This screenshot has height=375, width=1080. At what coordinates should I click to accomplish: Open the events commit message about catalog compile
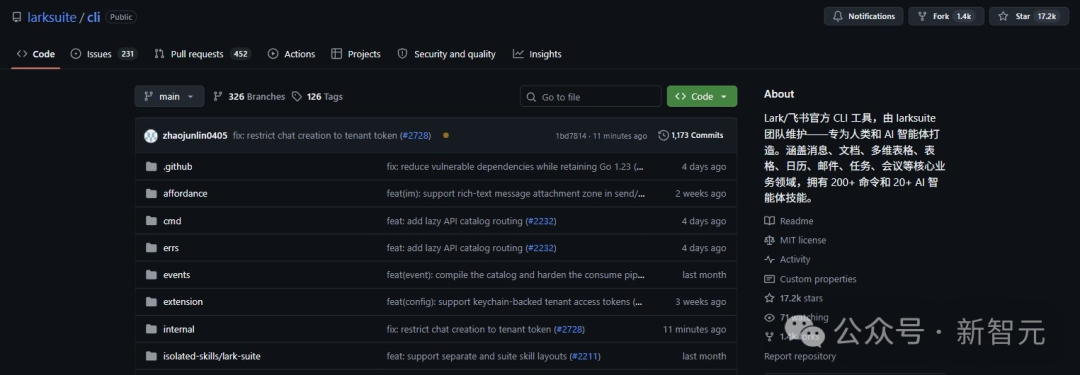[516, 275]
